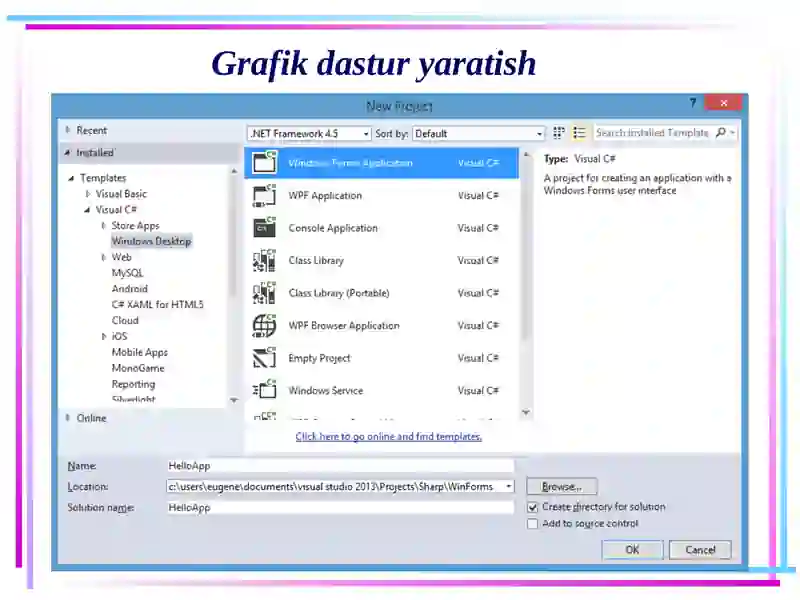Select the Console Application row text
The height and width of the screenshot is (600, 800).
[x=333, y=228]
